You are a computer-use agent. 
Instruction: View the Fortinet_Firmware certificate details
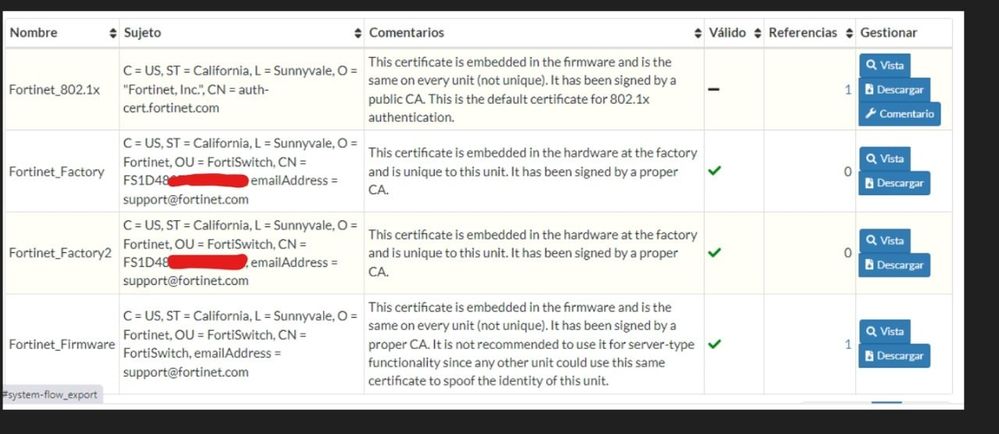[885, 331]
